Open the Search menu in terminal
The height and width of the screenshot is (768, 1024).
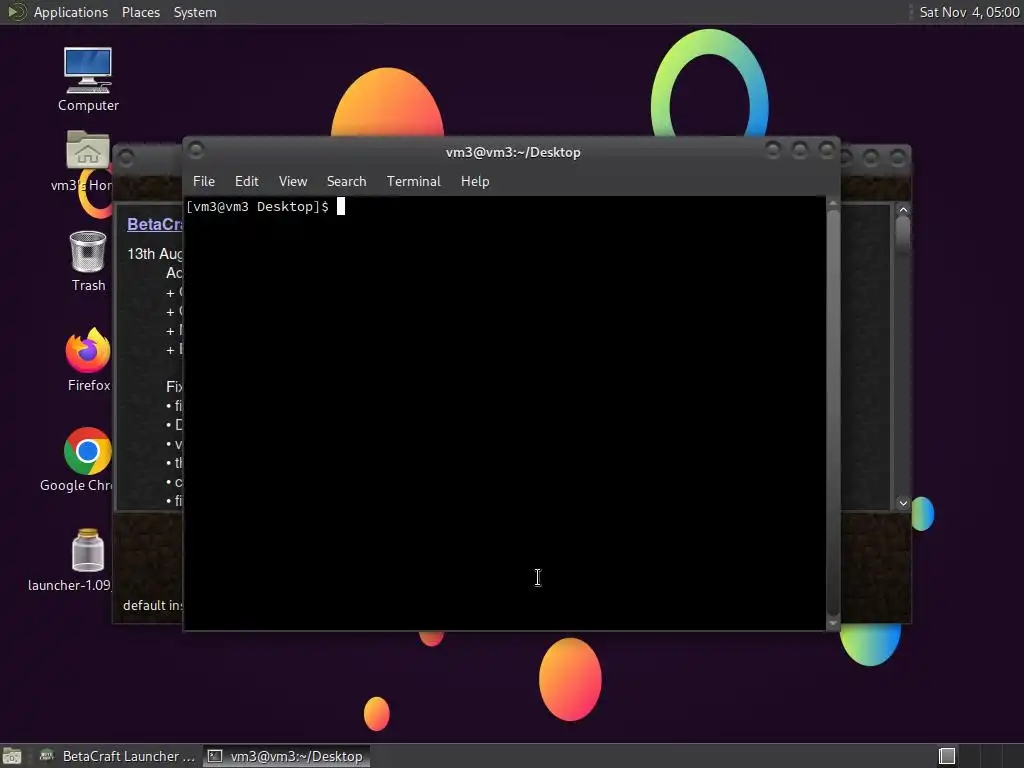pos(346,181)
